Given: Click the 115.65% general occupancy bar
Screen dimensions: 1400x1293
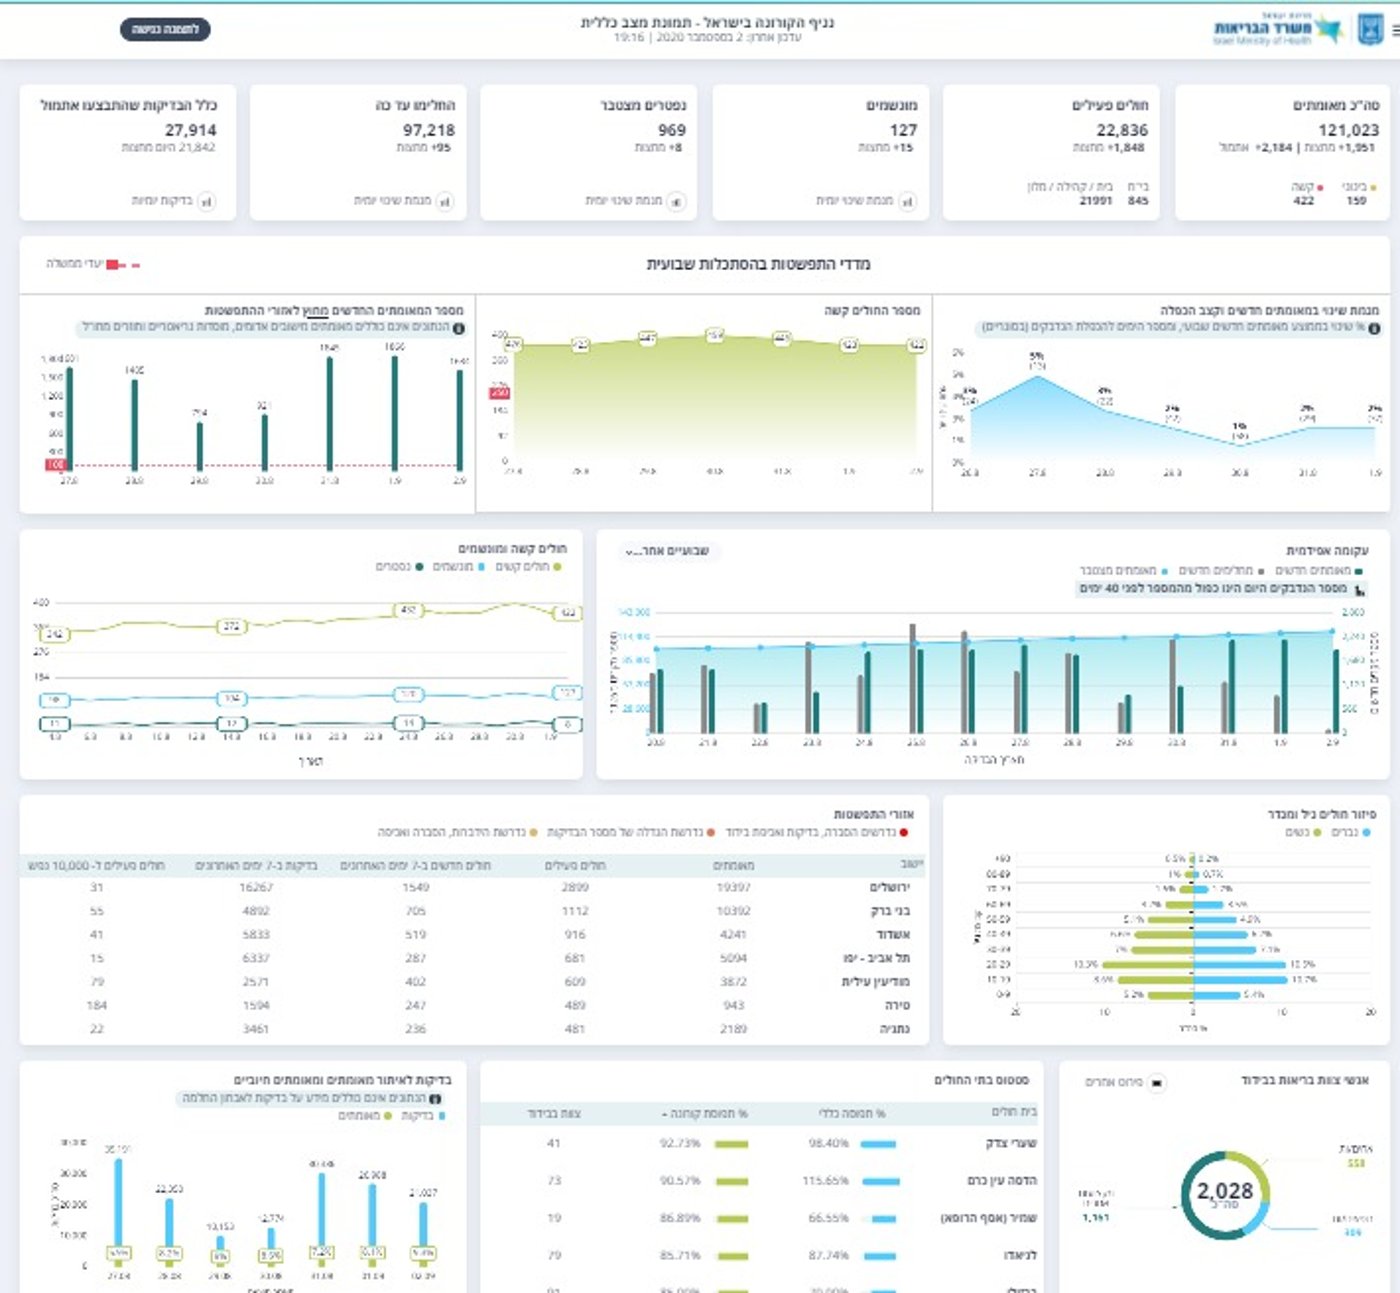Looking at the screenshot, I should coord(879,1181).
